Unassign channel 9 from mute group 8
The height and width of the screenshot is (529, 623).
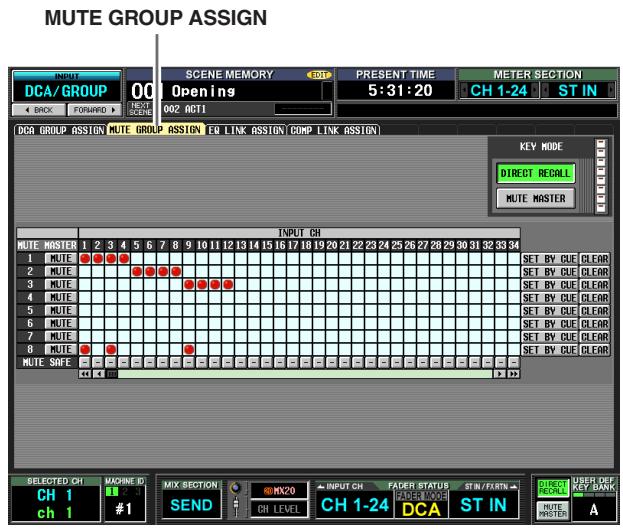click(189, 350)
